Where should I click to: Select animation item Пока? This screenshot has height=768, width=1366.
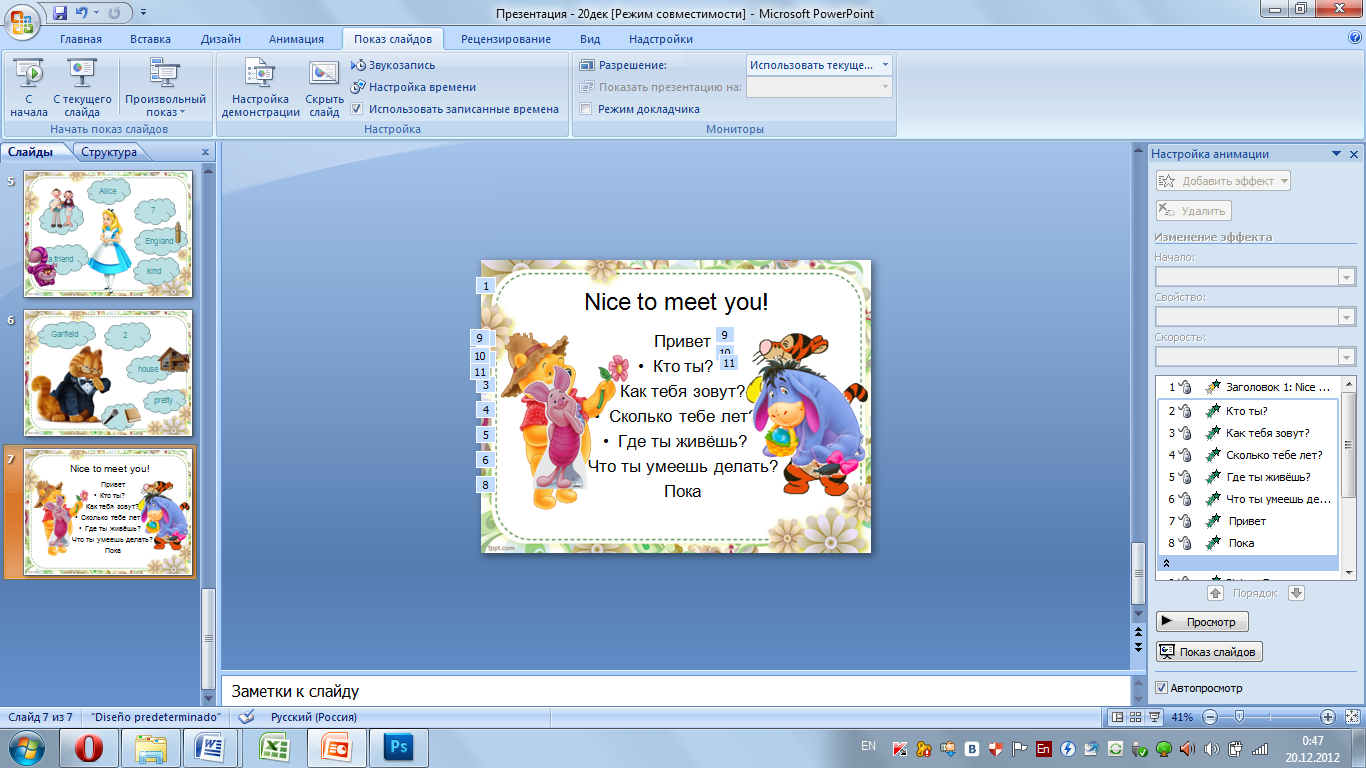coord(1247,543)
